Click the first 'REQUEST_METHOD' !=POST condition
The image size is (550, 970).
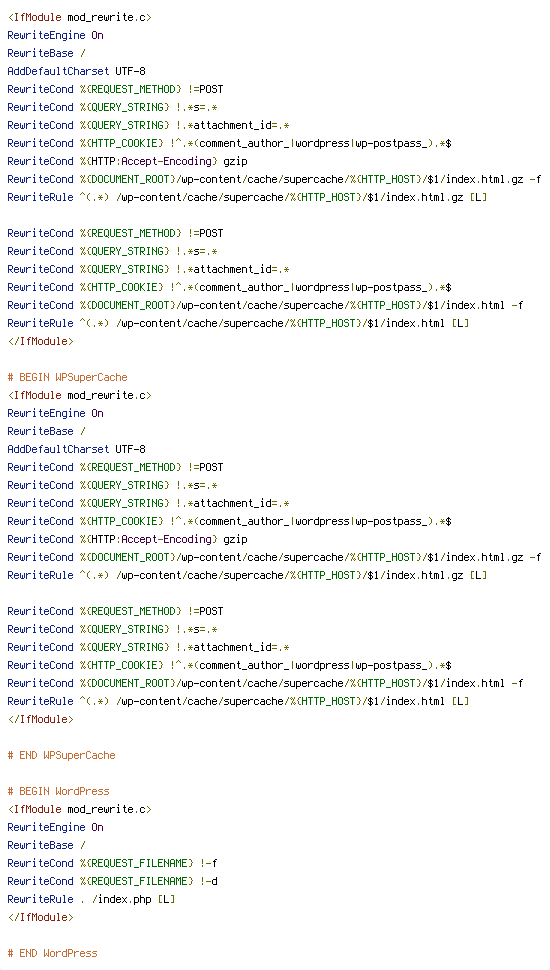116,89
